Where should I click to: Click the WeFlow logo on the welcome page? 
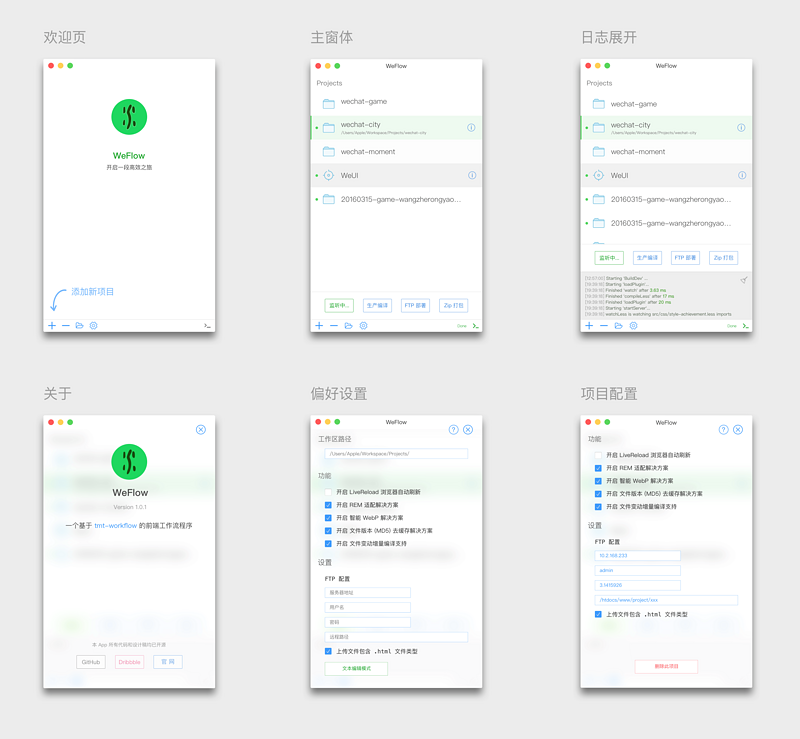128,117
